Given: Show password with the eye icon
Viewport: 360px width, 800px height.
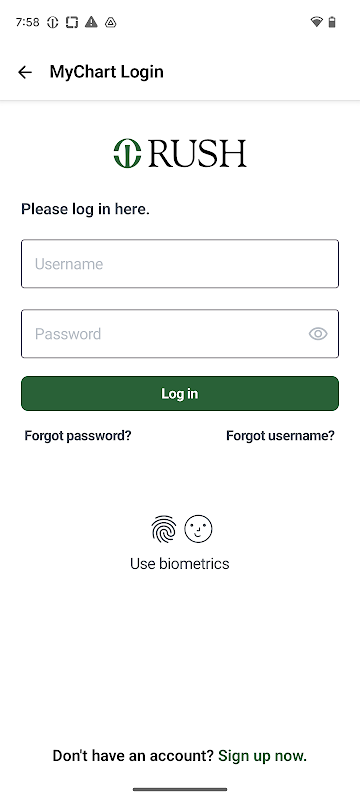Looking at the screenshot, I should pyautogui.click(x=318, y=334).
